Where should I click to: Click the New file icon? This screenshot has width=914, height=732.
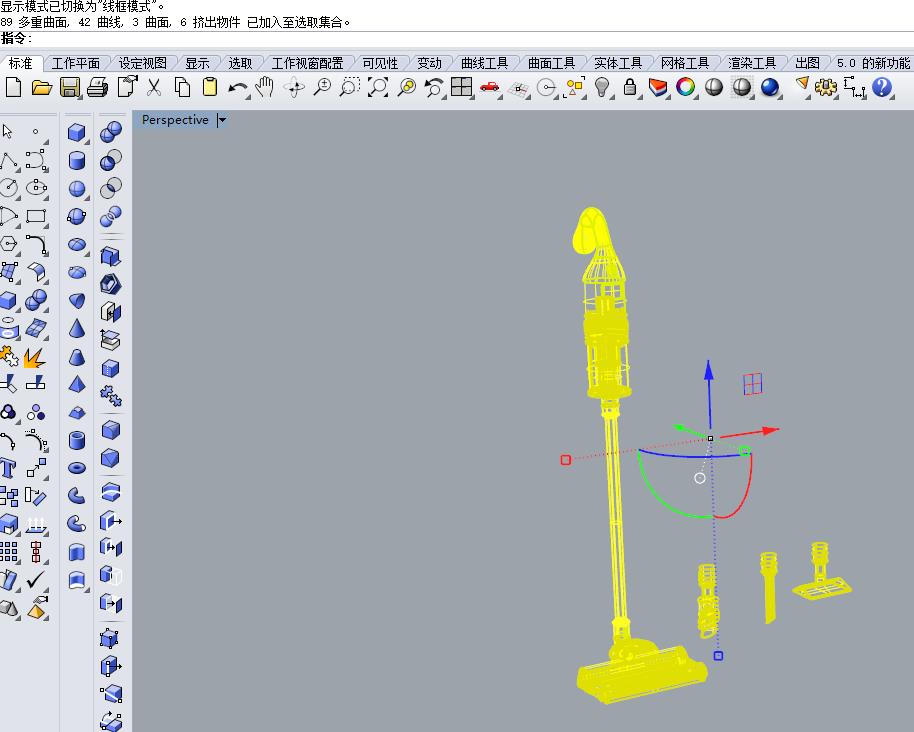pos(13,87)
